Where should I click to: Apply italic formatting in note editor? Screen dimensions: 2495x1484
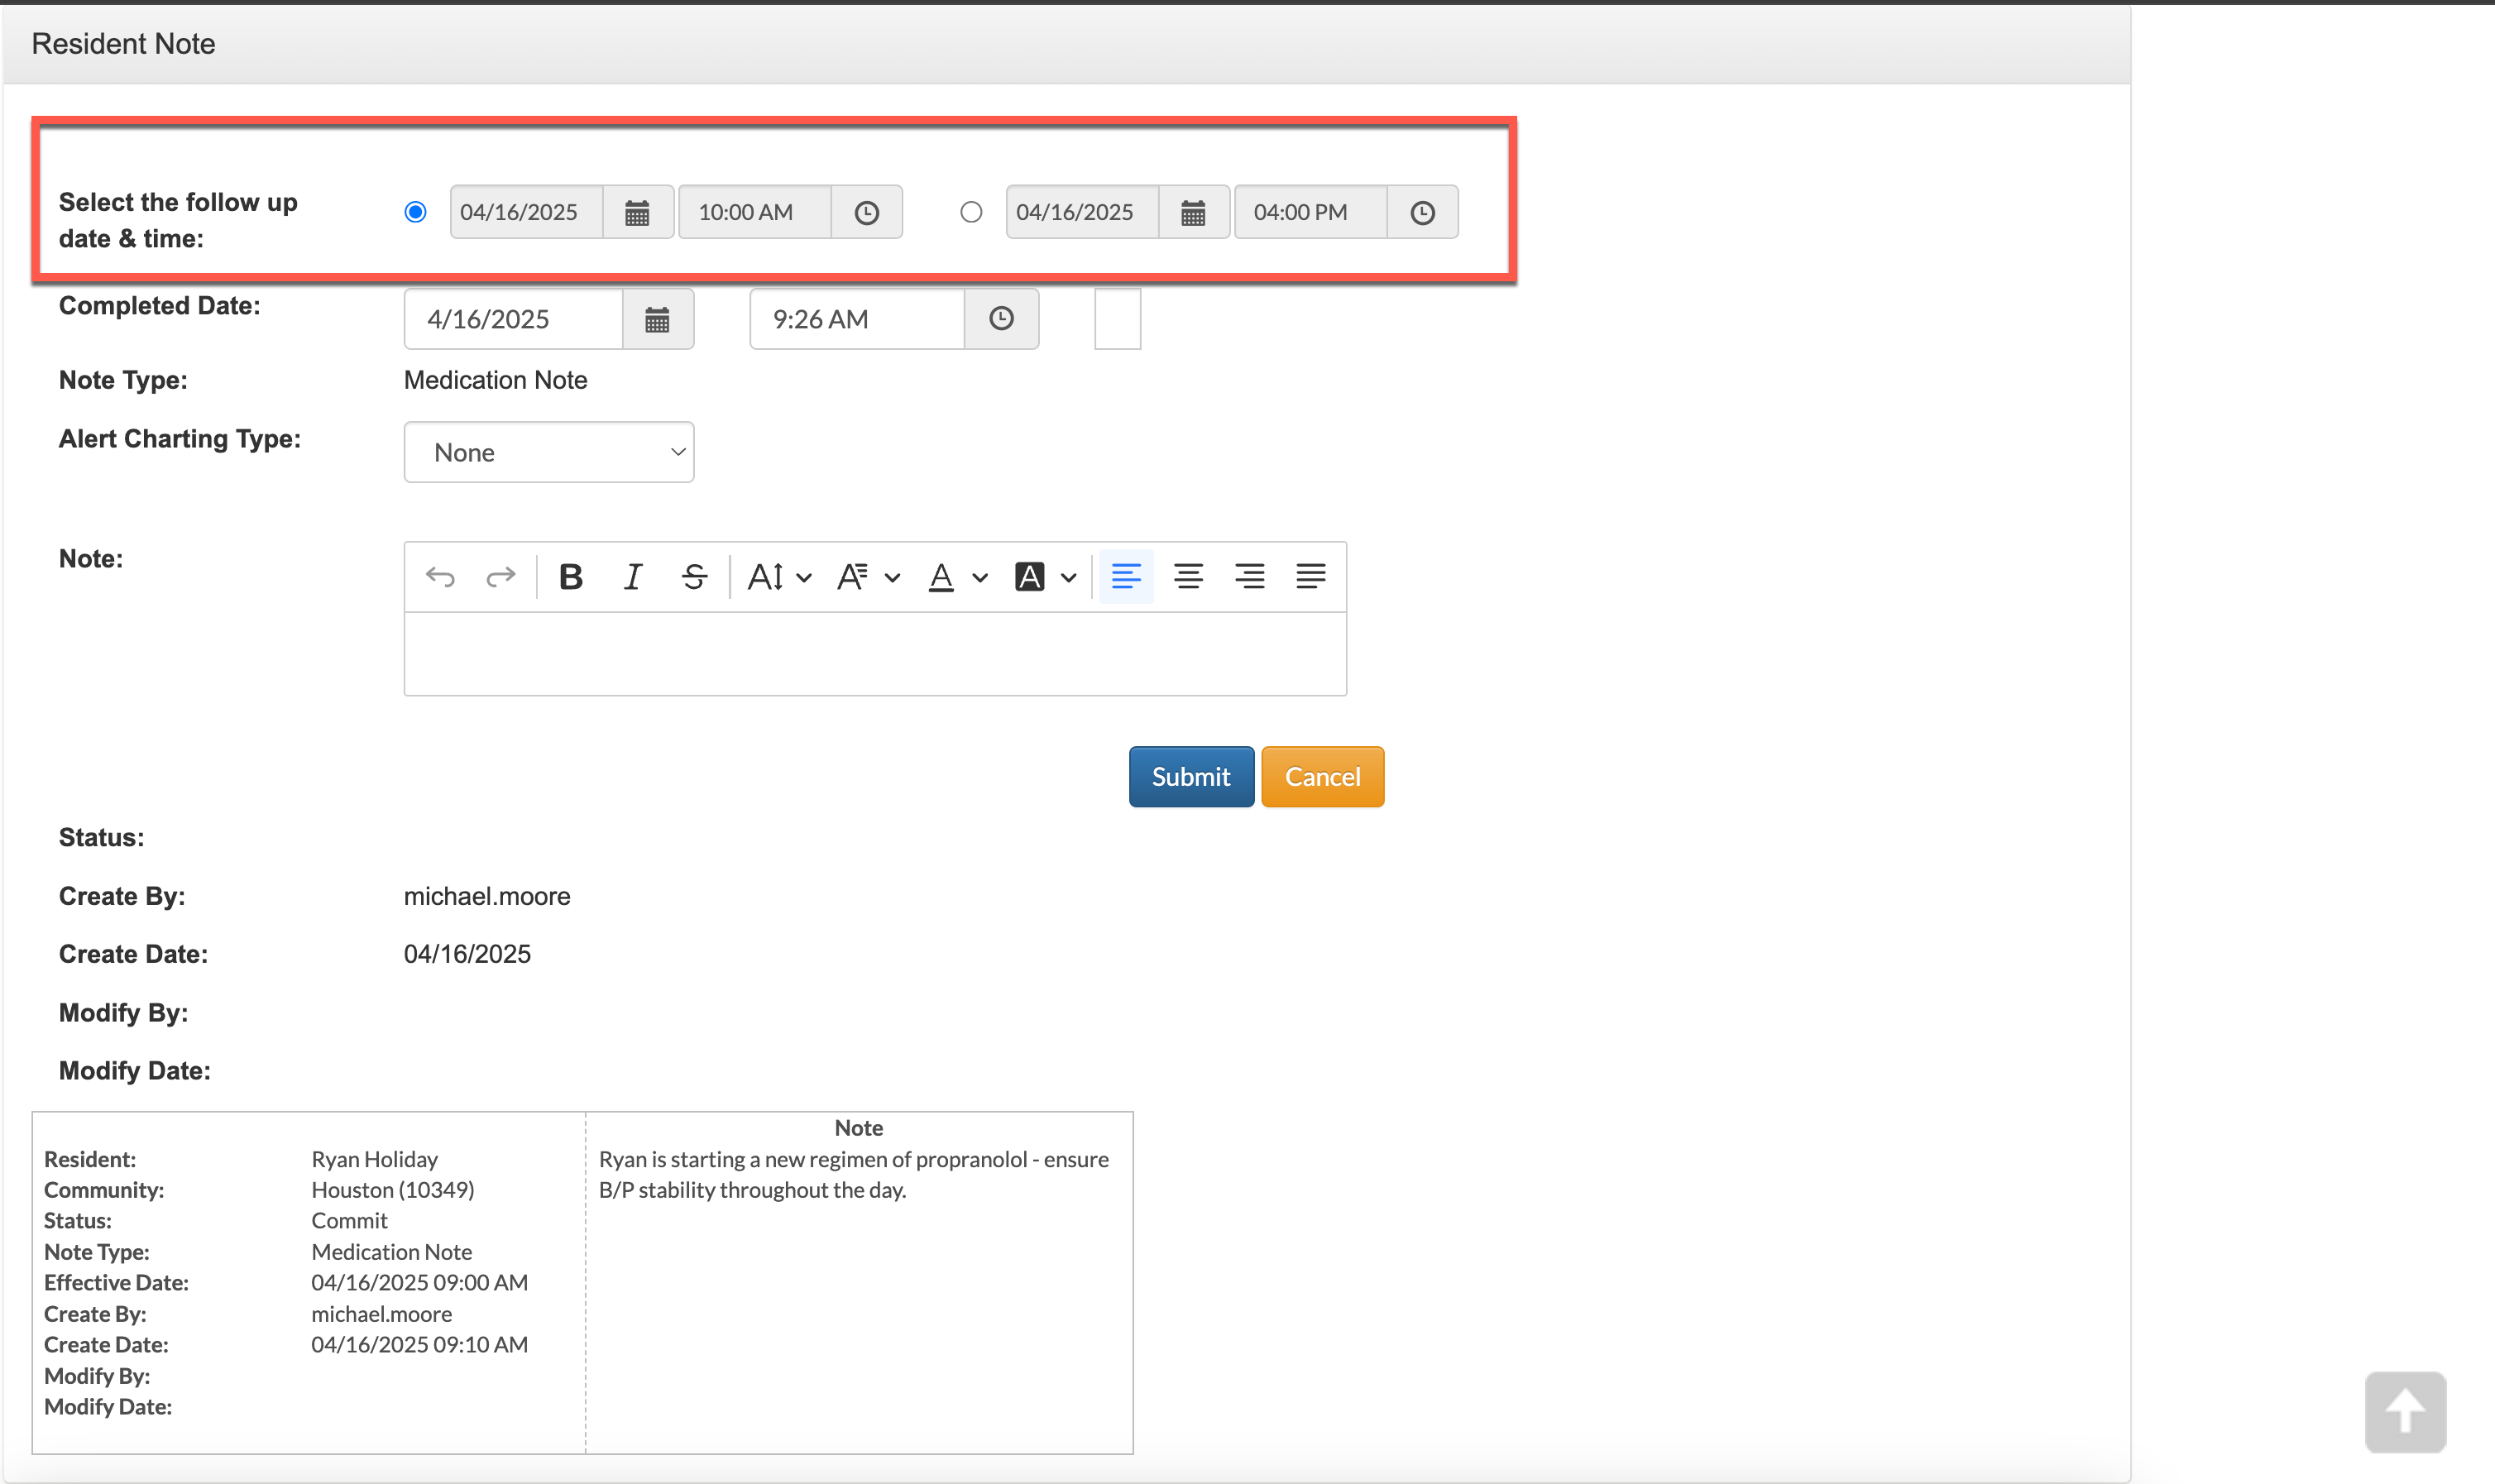[x=633, y=577]
